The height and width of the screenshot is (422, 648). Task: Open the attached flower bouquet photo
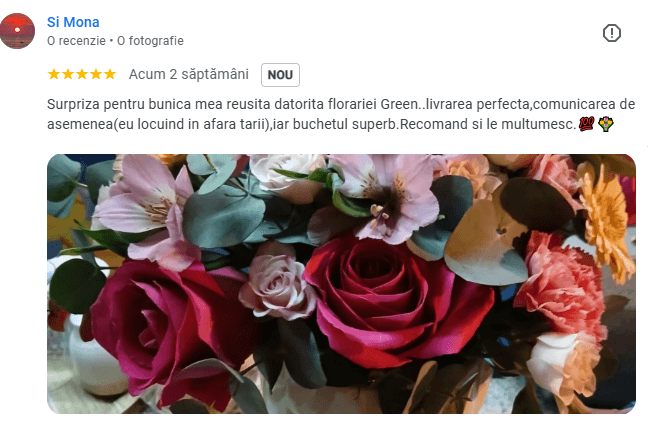tap(341, 284)
